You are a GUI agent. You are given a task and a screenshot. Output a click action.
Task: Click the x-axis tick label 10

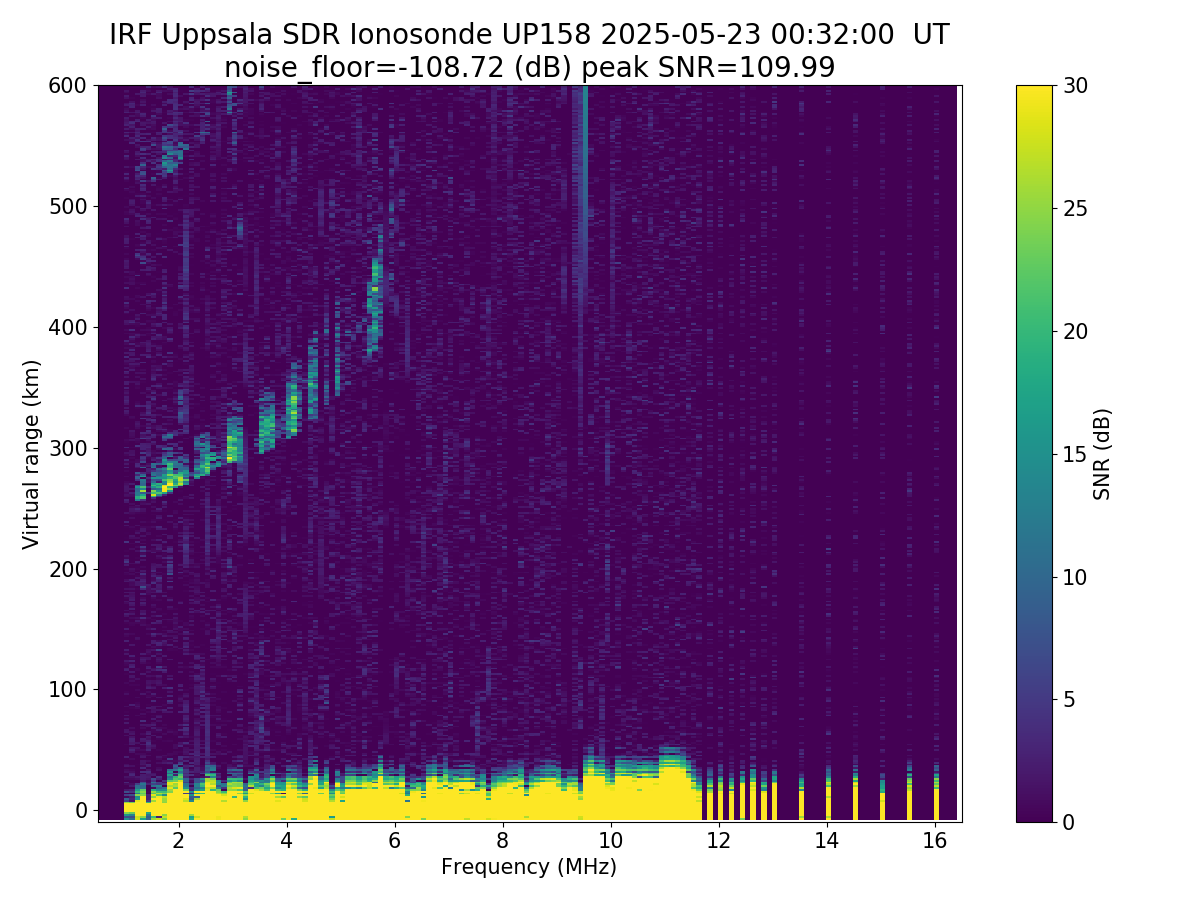610,841
